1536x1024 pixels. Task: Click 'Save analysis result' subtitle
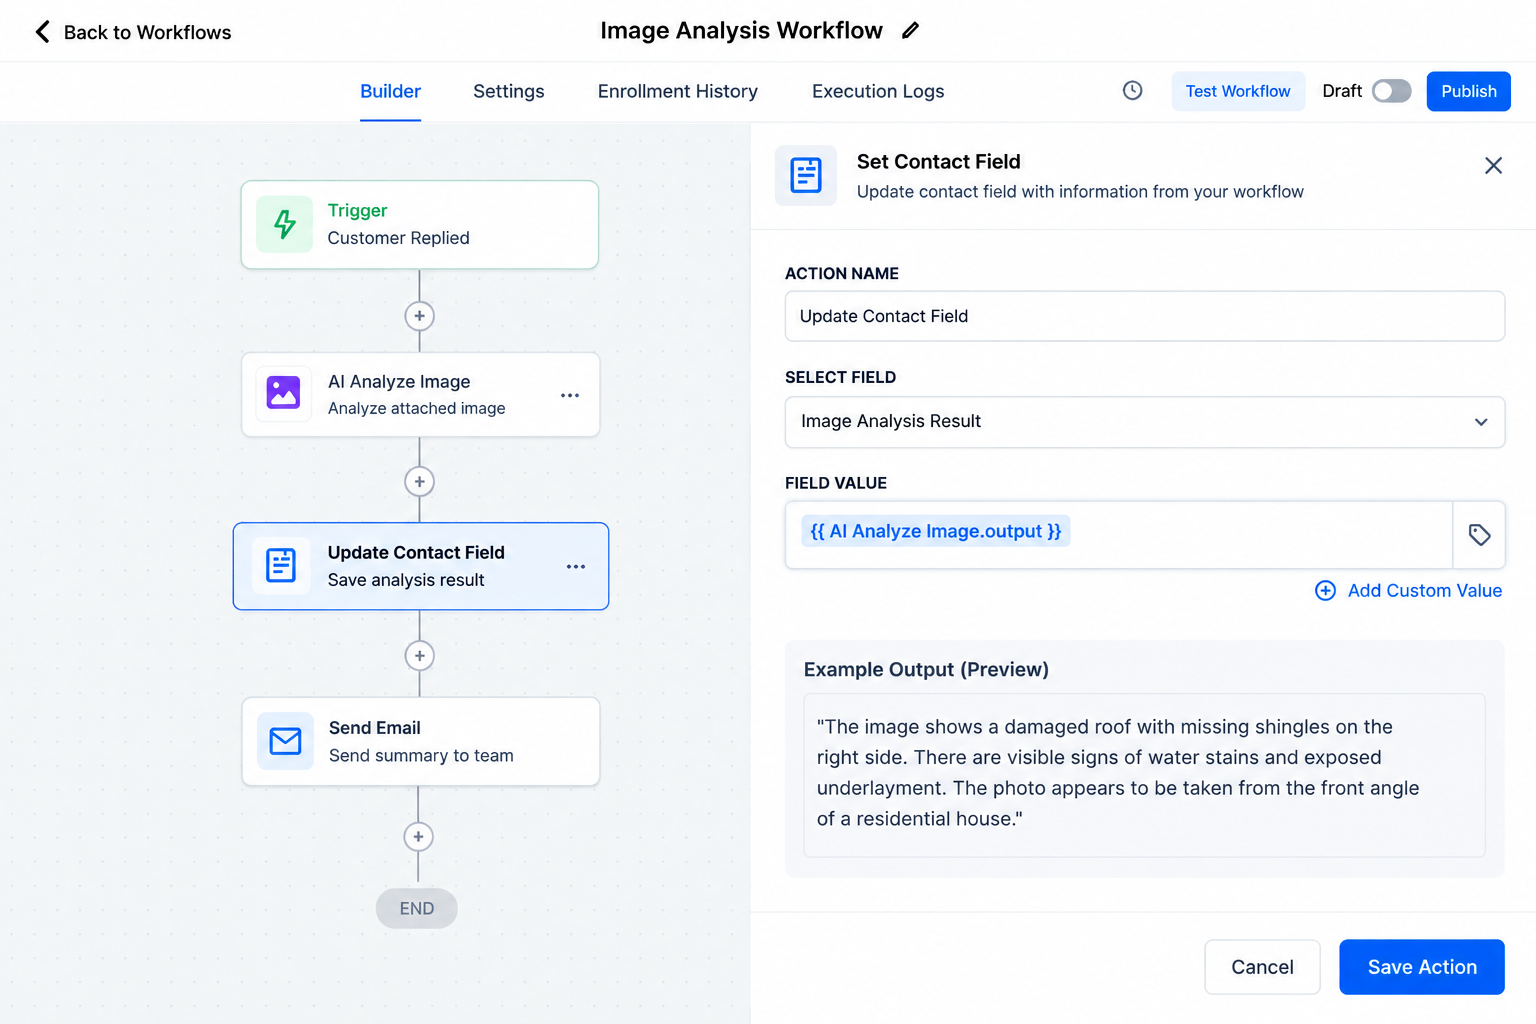[406, 580]
